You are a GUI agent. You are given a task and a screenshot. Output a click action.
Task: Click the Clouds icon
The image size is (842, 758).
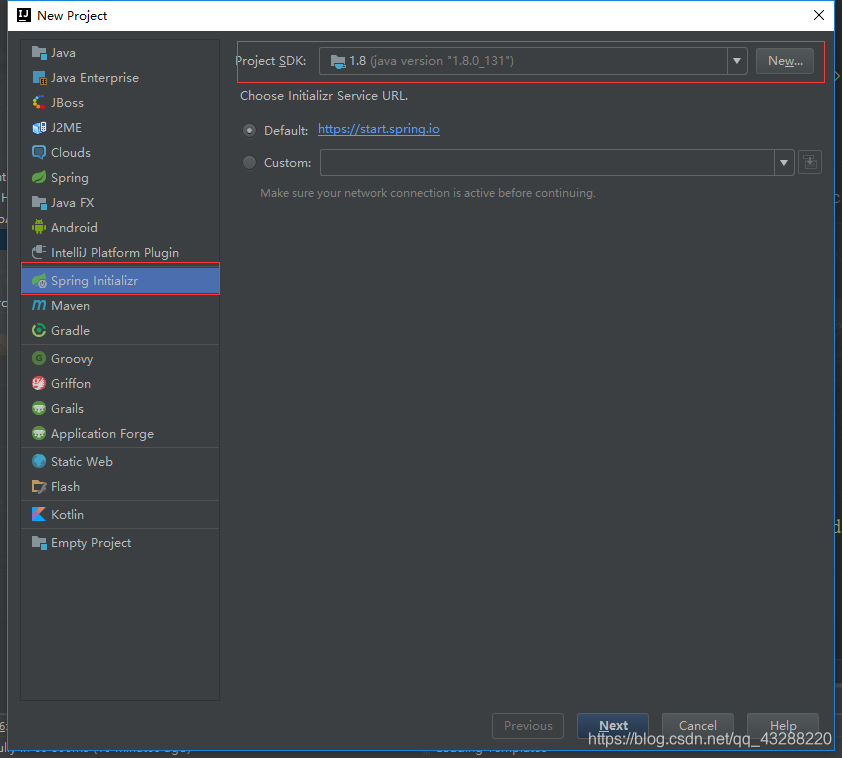point(39,152)
